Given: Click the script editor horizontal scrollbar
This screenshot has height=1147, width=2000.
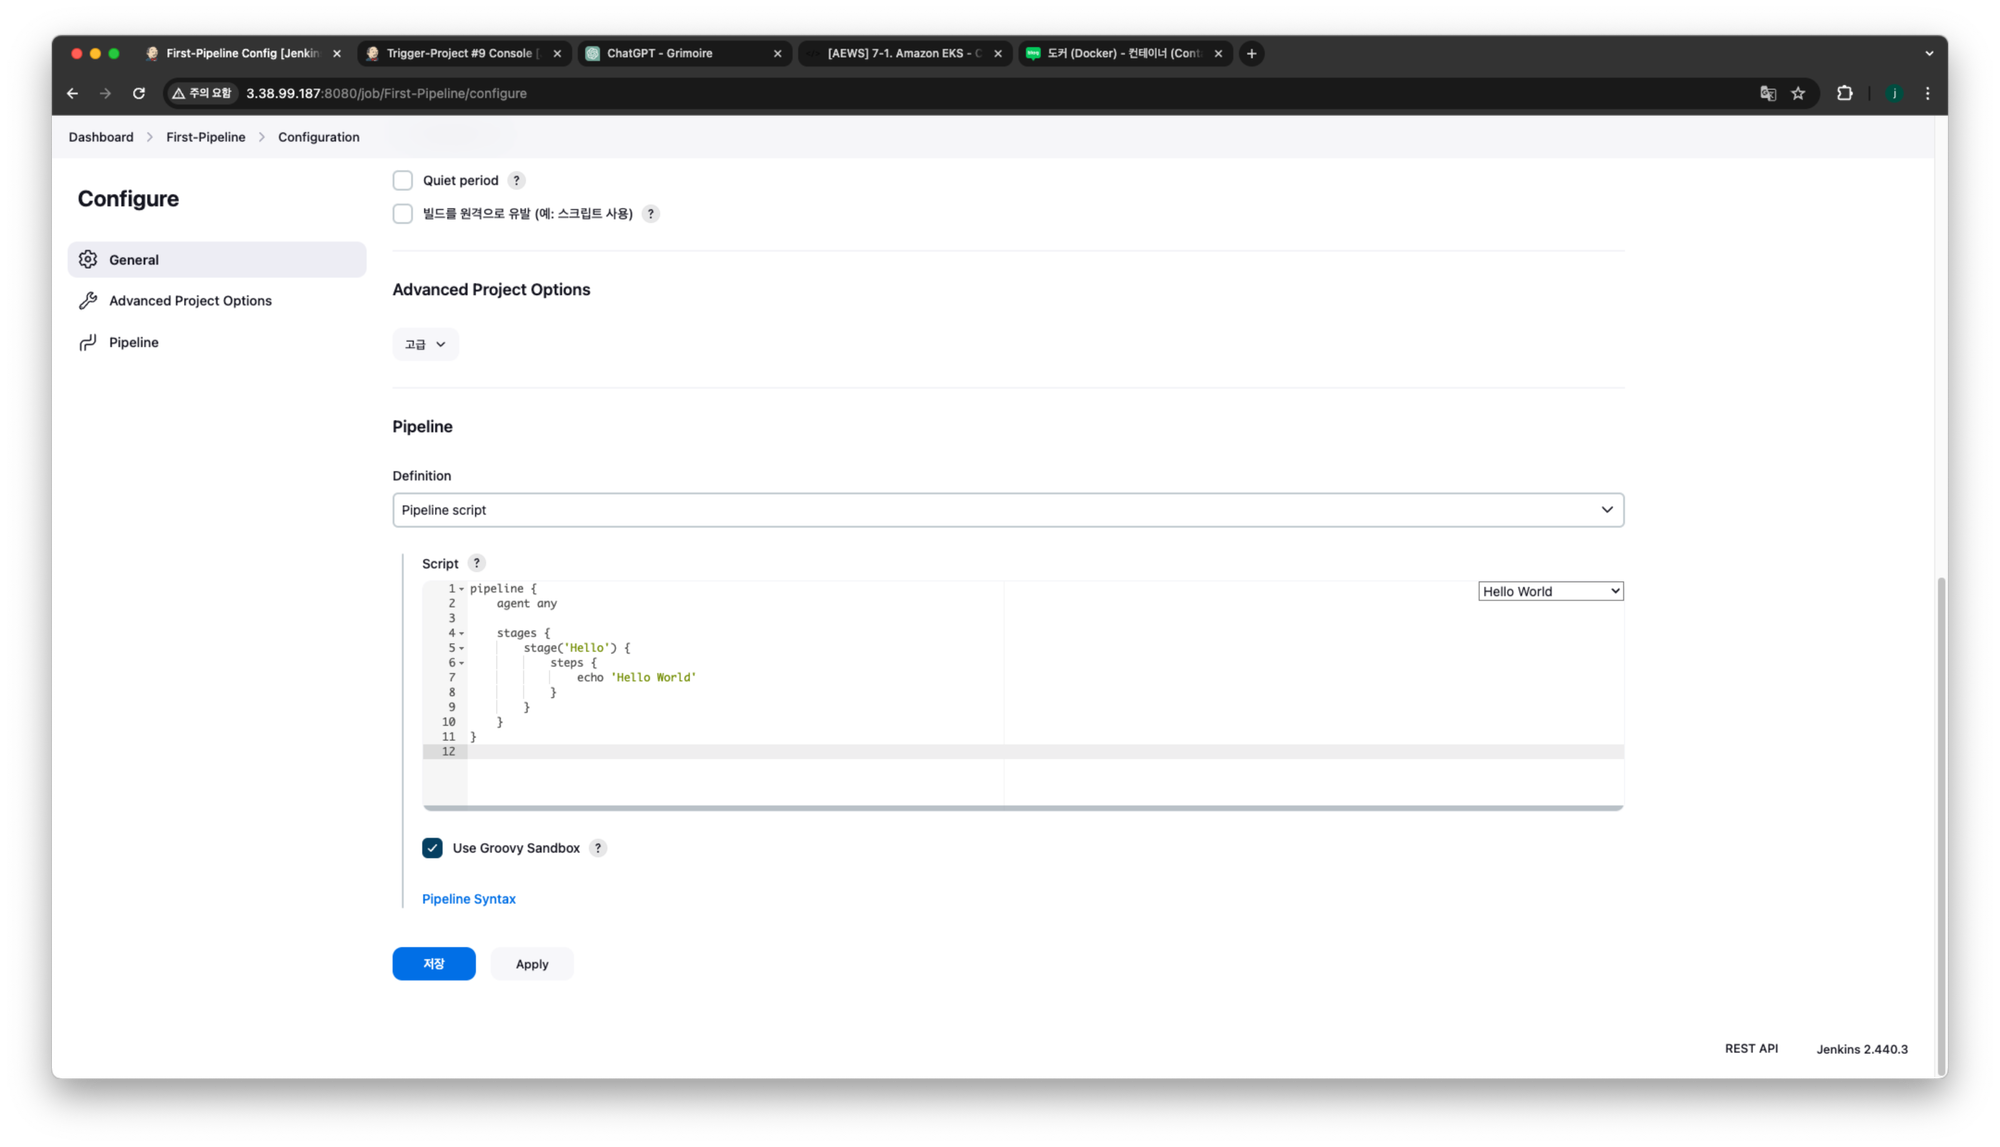Looking at the screenshot, I should point(1022,807).
